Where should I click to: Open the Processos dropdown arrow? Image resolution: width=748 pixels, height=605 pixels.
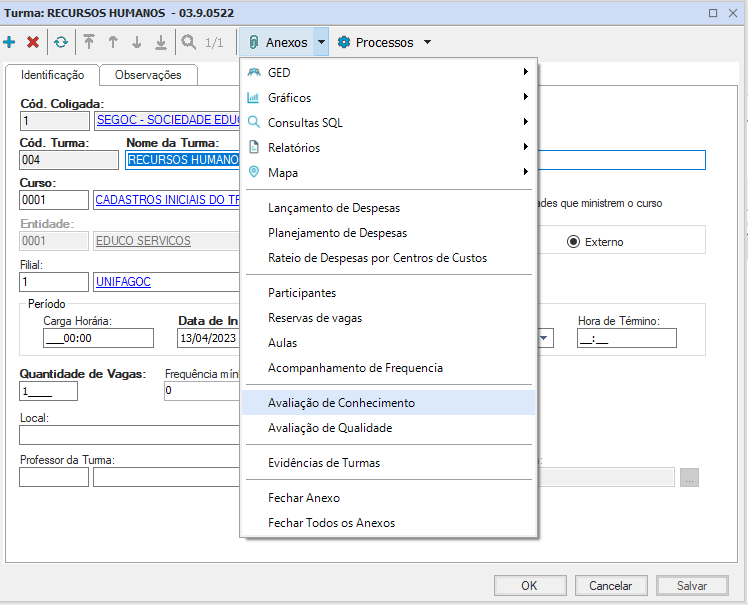[427, 43]
